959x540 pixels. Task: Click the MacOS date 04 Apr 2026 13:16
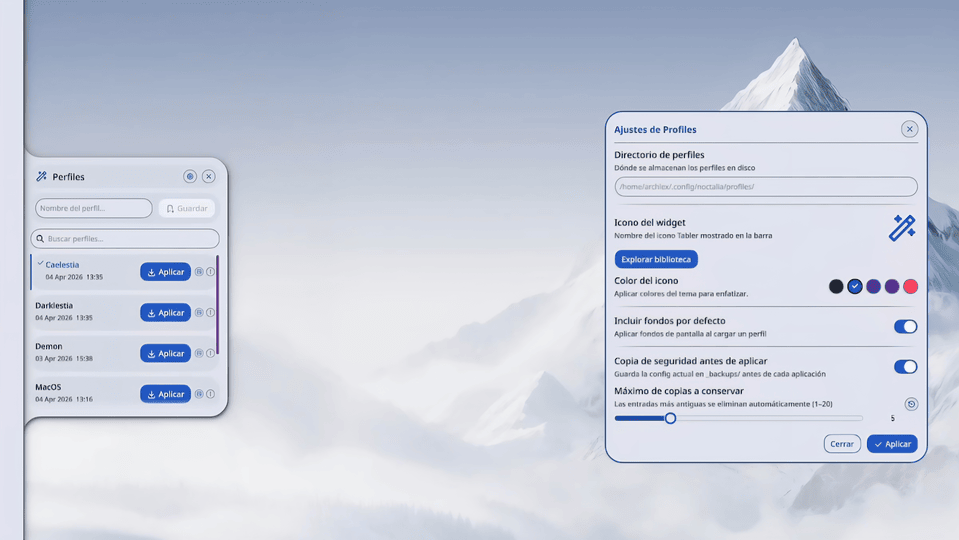coord(64,399)
